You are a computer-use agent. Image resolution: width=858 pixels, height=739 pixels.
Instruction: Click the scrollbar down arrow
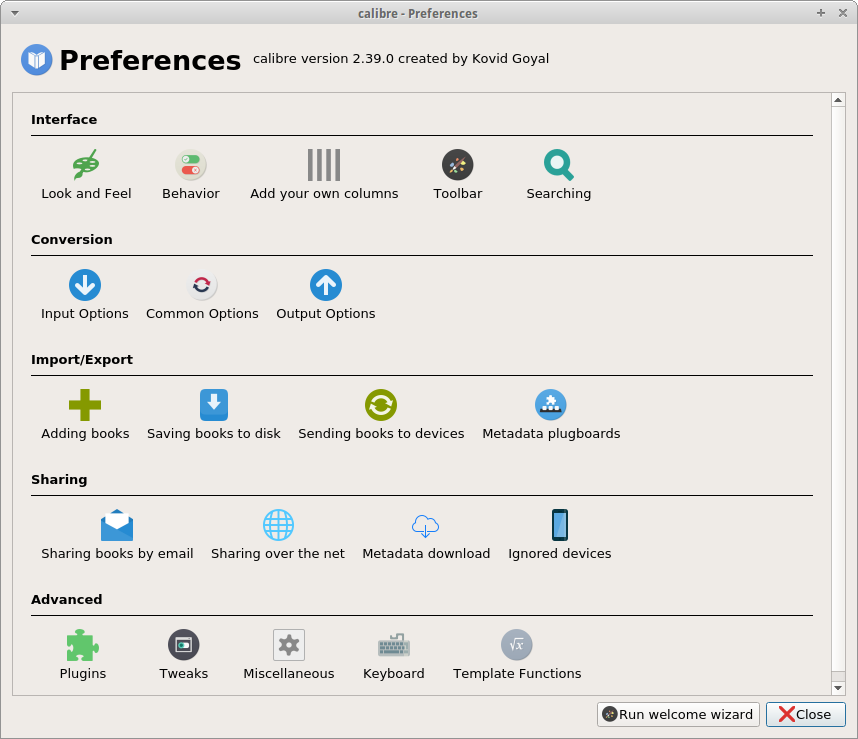coord(838,688)
